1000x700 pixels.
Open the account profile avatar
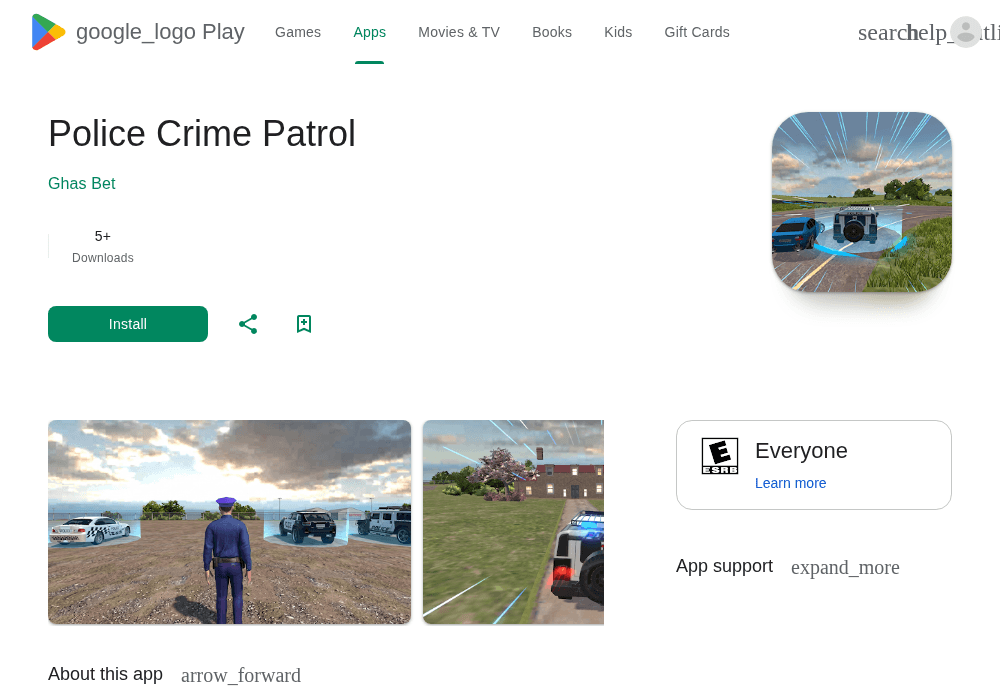(x=966, y=32)
